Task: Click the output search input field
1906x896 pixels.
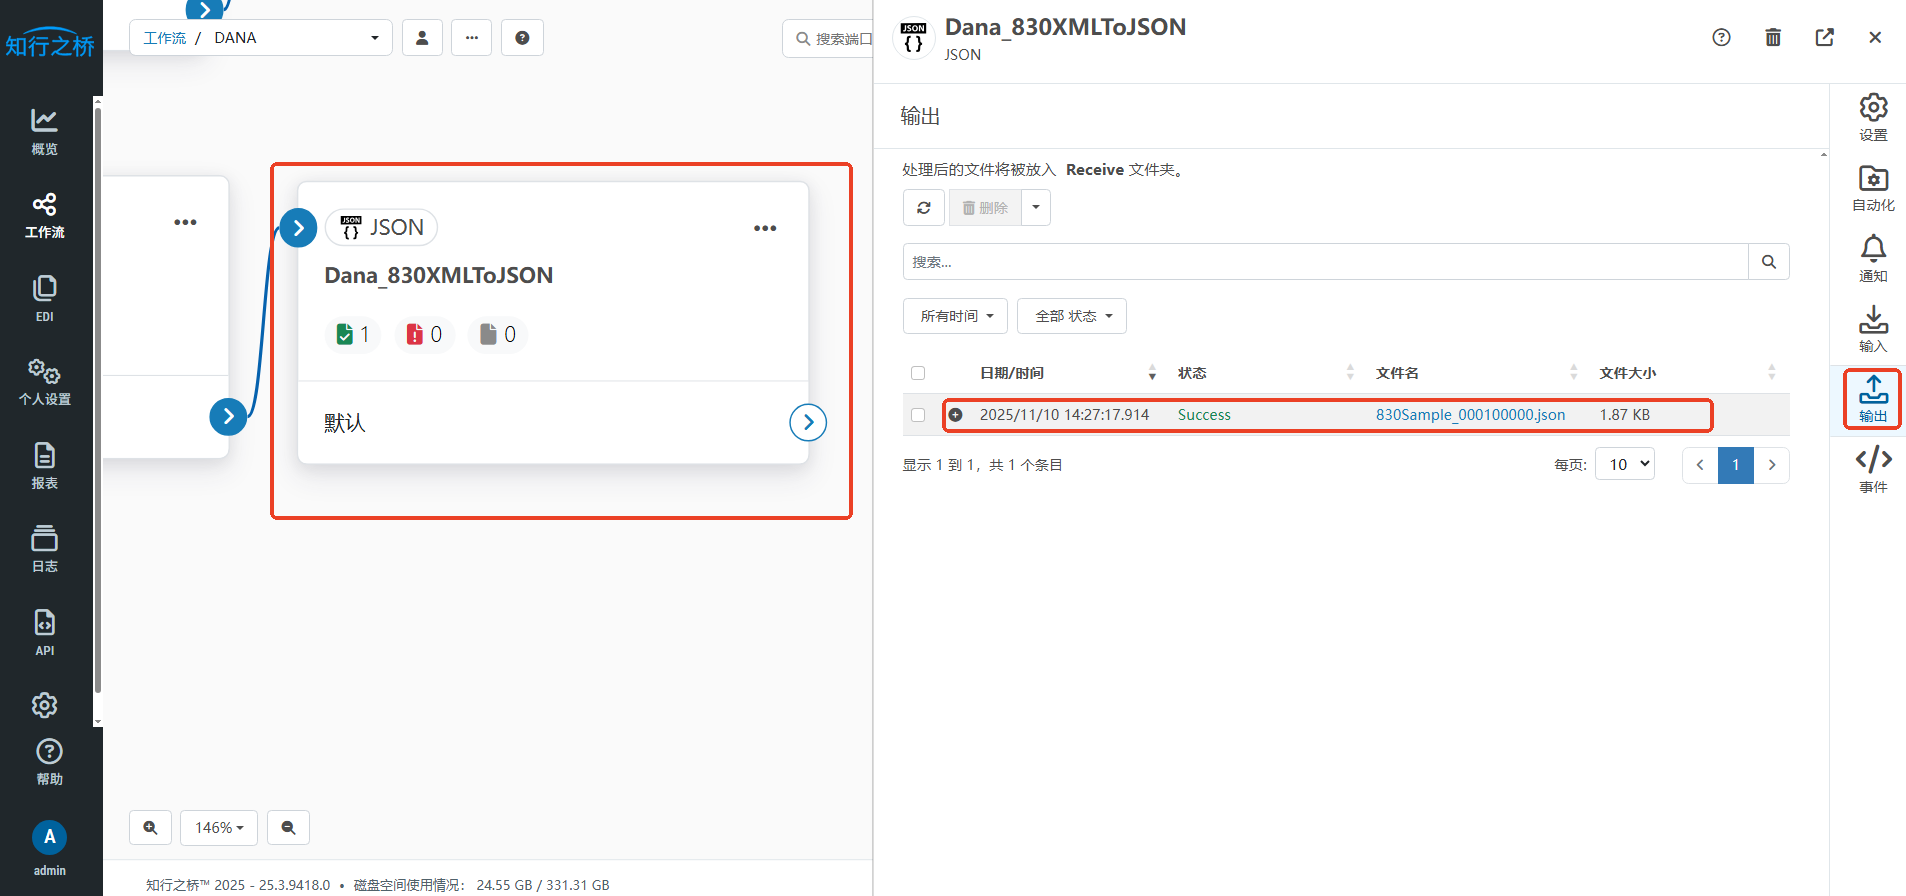Action: 1325,262
